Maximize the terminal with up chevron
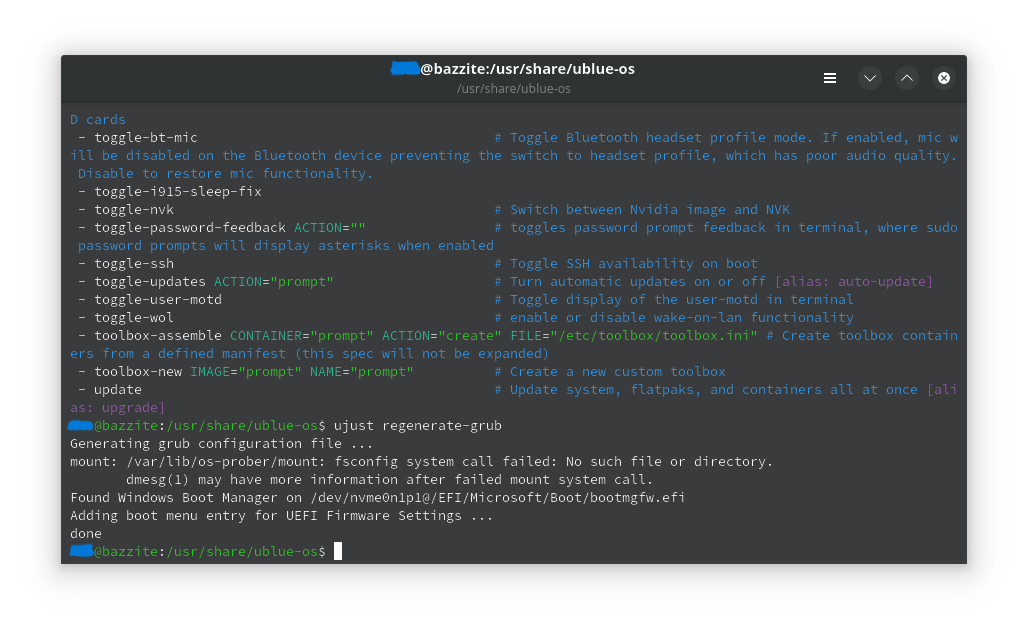 (907, 78)
